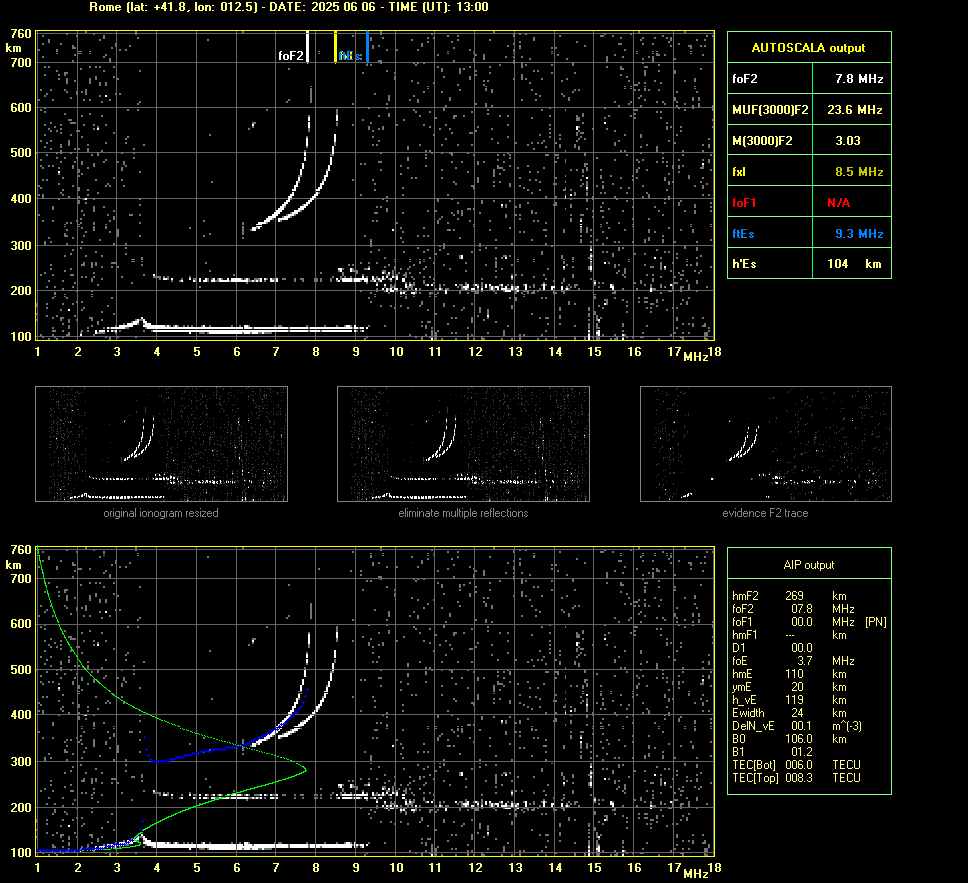Click the Rome date/time title at top
Image resolution: width=968 pixels, height=883 pixels.
[x=288, y=7]
